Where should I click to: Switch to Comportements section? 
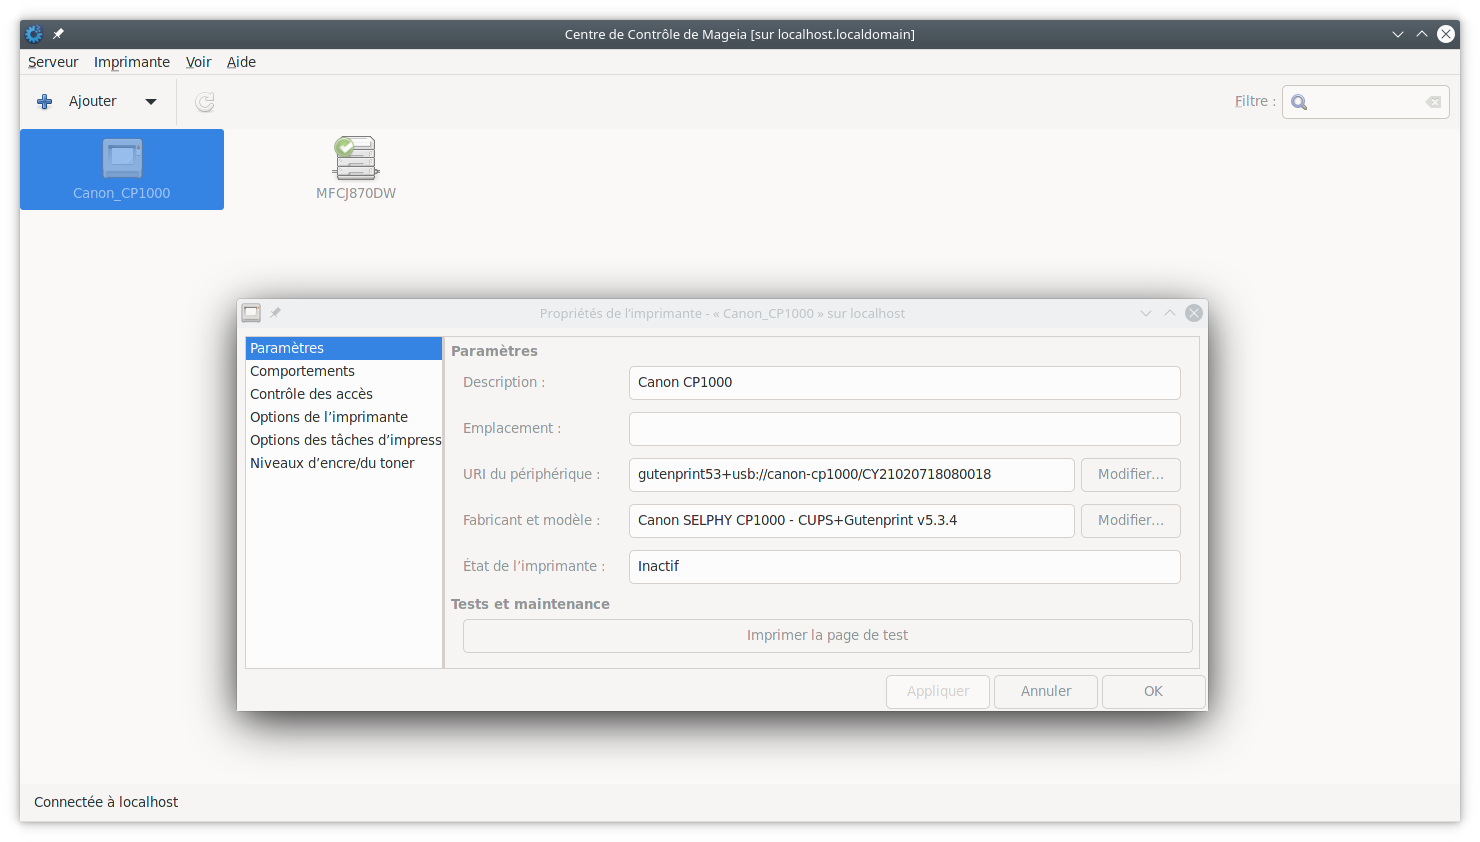click(x=344, y=371)
